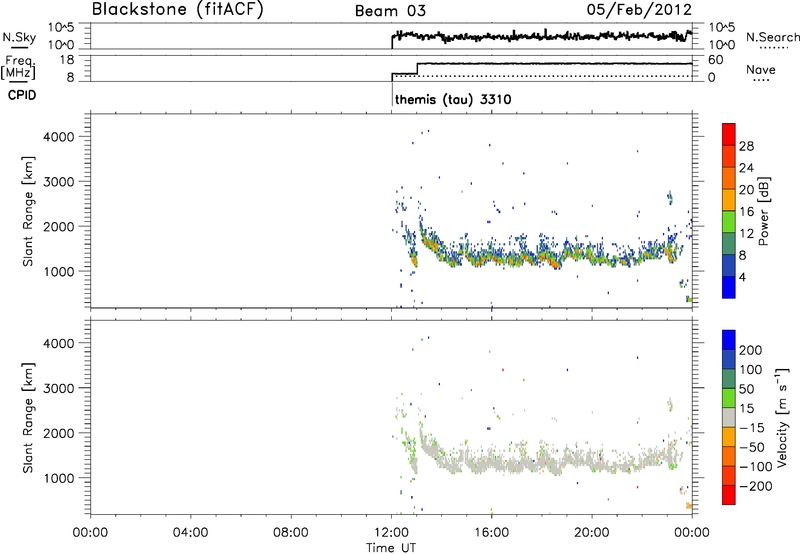
Task: Click the 04:00 time tick label
Action: point(190,533)
